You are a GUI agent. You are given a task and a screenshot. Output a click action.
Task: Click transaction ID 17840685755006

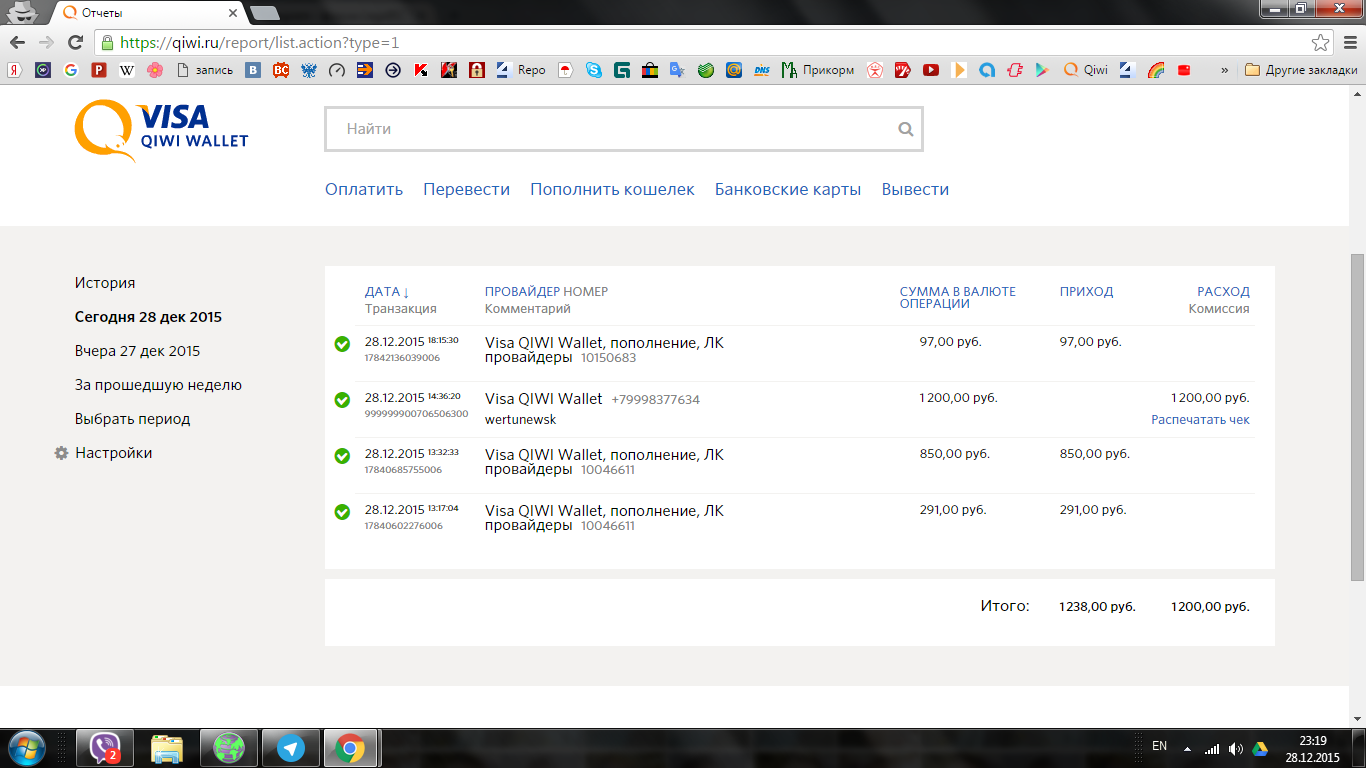[x=403, y=470]
